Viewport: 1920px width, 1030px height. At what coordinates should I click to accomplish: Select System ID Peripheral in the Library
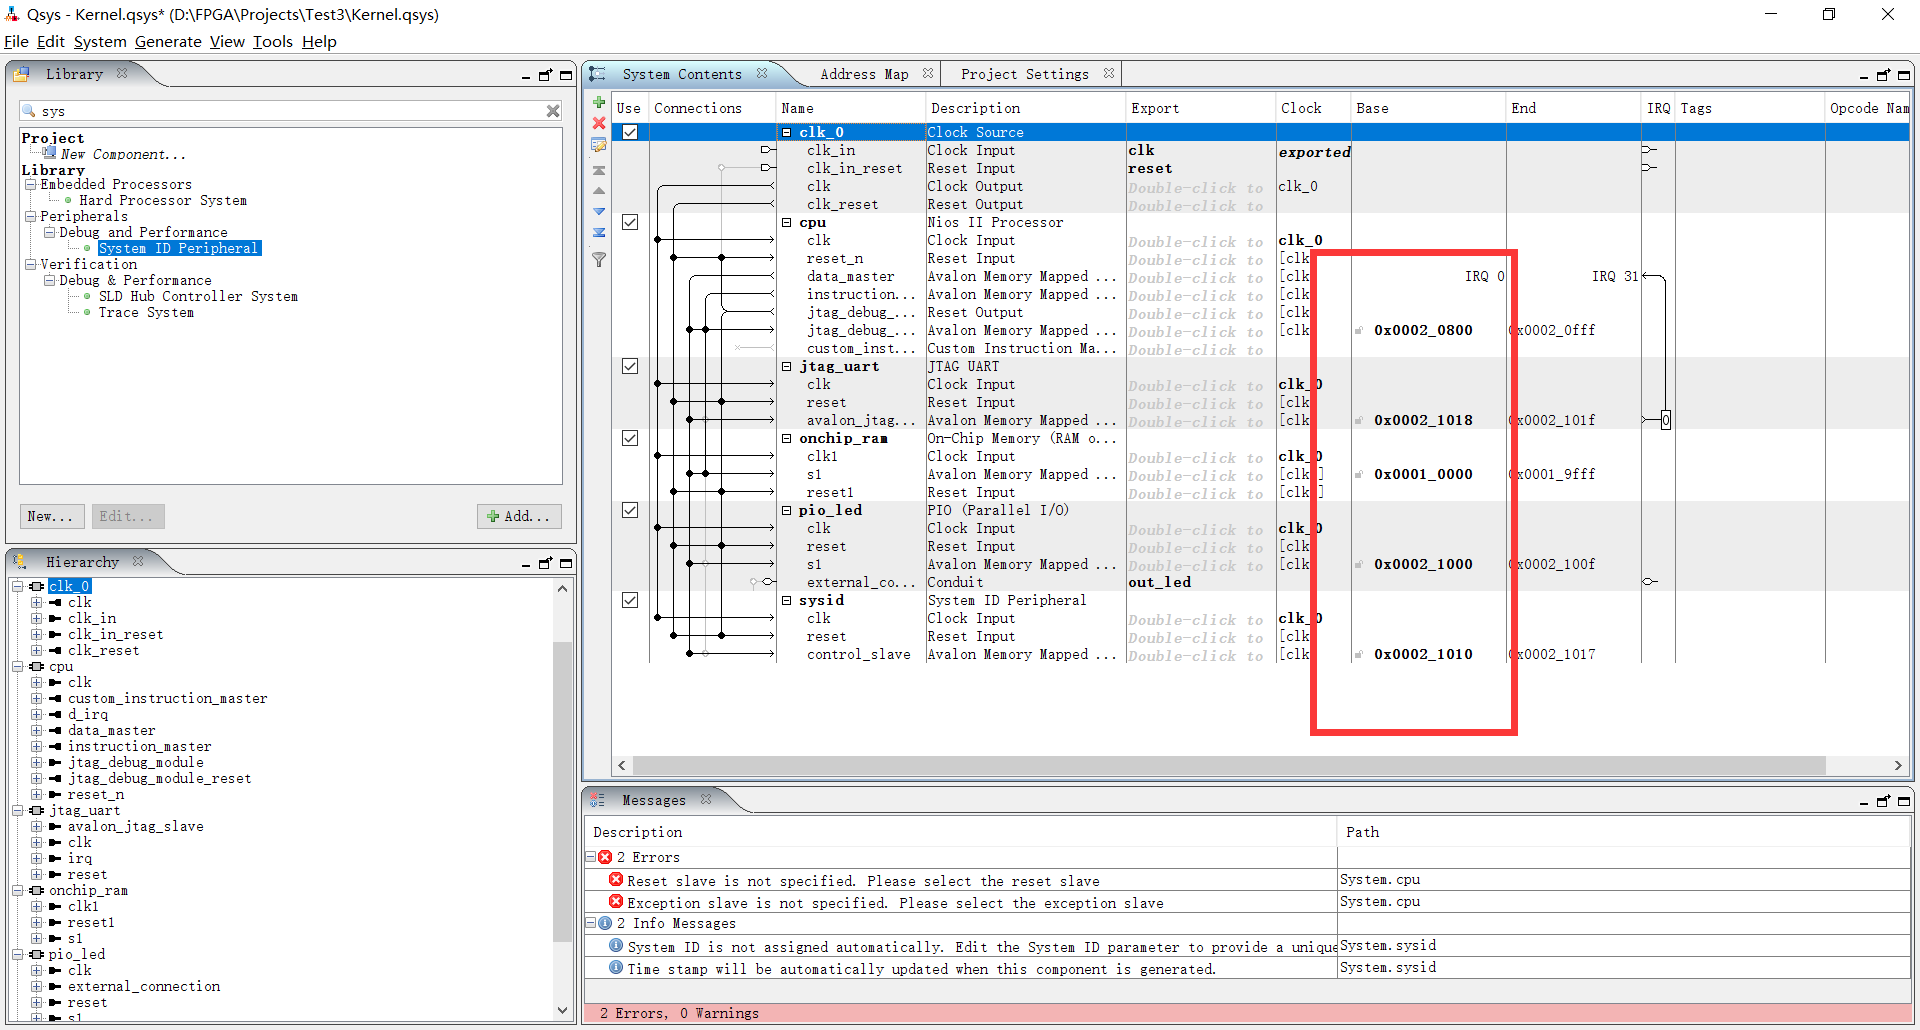click(x=179, y=248)
